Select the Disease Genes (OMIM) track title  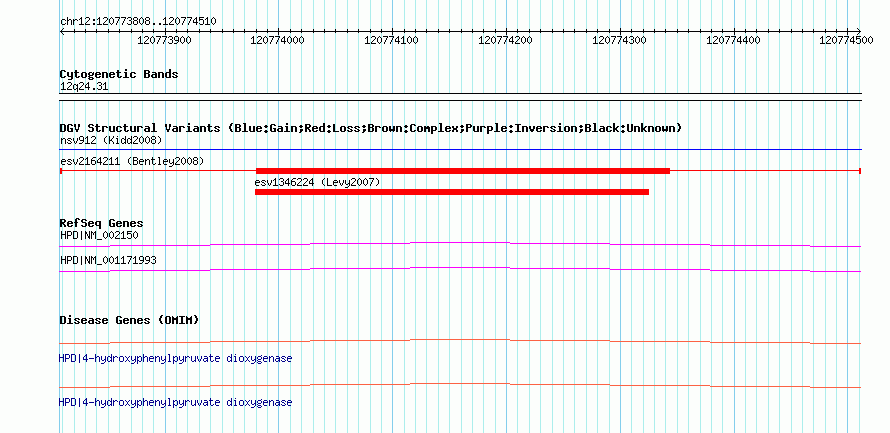pyautogui.click(x=129, y=320)
